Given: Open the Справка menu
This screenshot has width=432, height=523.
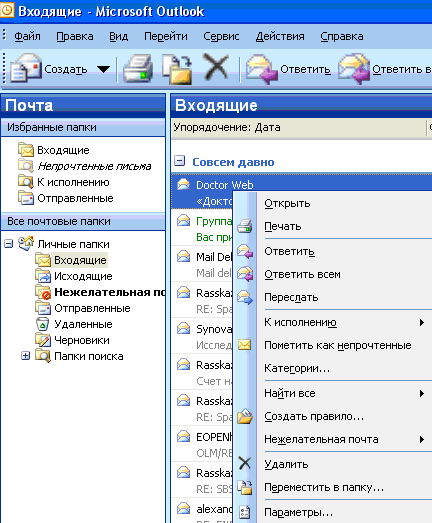Looking at the screenshot, I should 342,36.
